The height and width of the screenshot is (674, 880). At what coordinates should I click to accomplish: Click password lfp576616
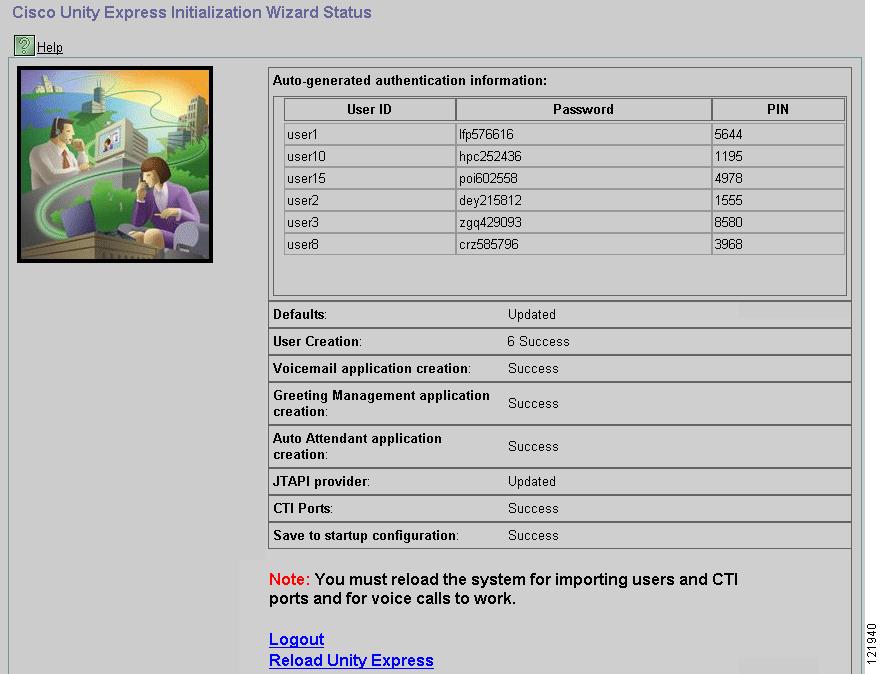[x=583, y=135]
